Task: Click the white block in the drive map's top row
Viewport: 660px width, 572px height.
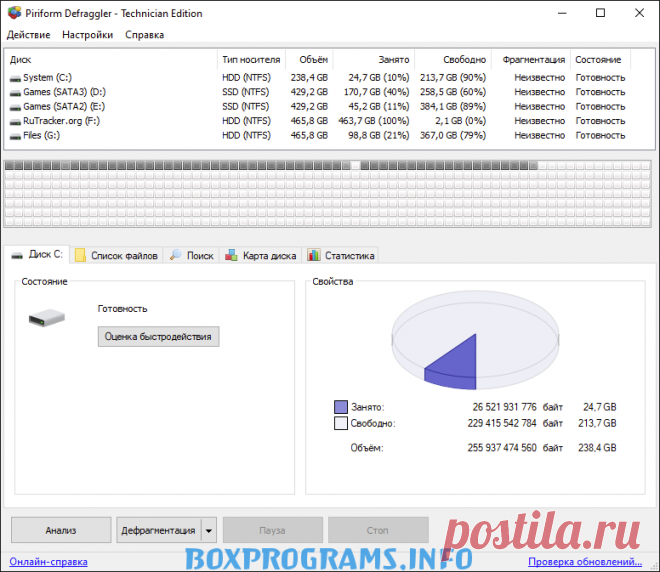Action: (x=355, y=165)
